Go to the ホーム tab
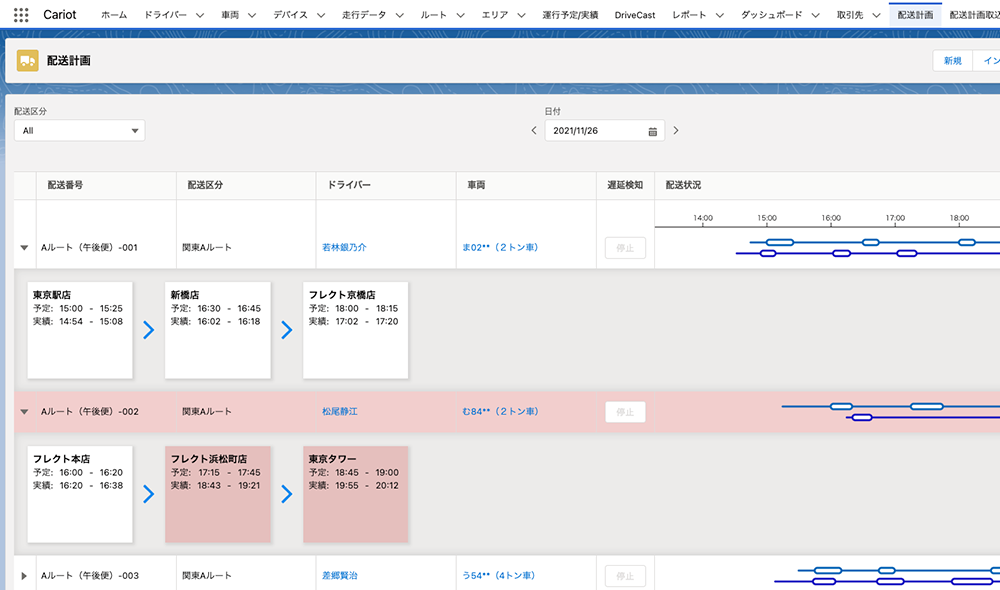The image size is (1000, 590). coord(114,15)
